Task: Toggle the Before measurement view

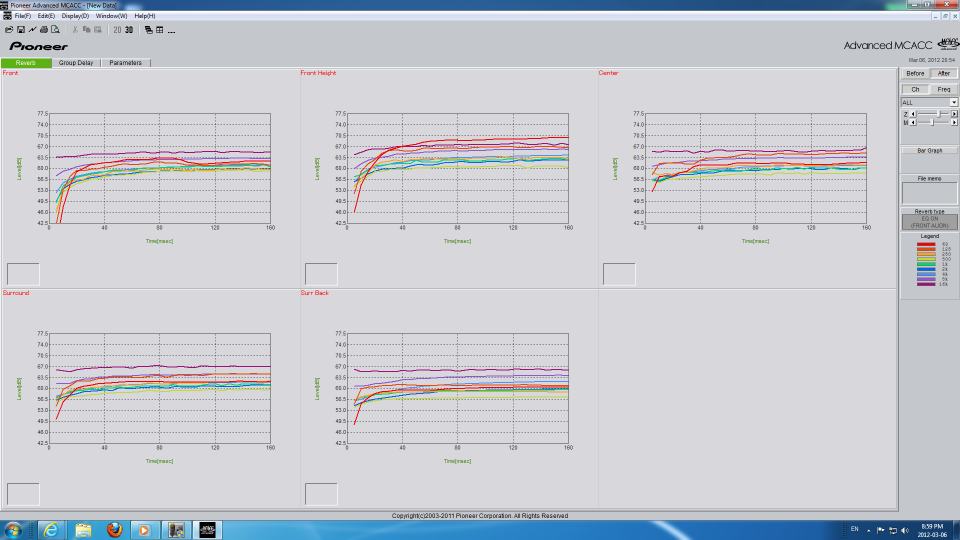Action: pyautogui.click(x=915, y=73)
